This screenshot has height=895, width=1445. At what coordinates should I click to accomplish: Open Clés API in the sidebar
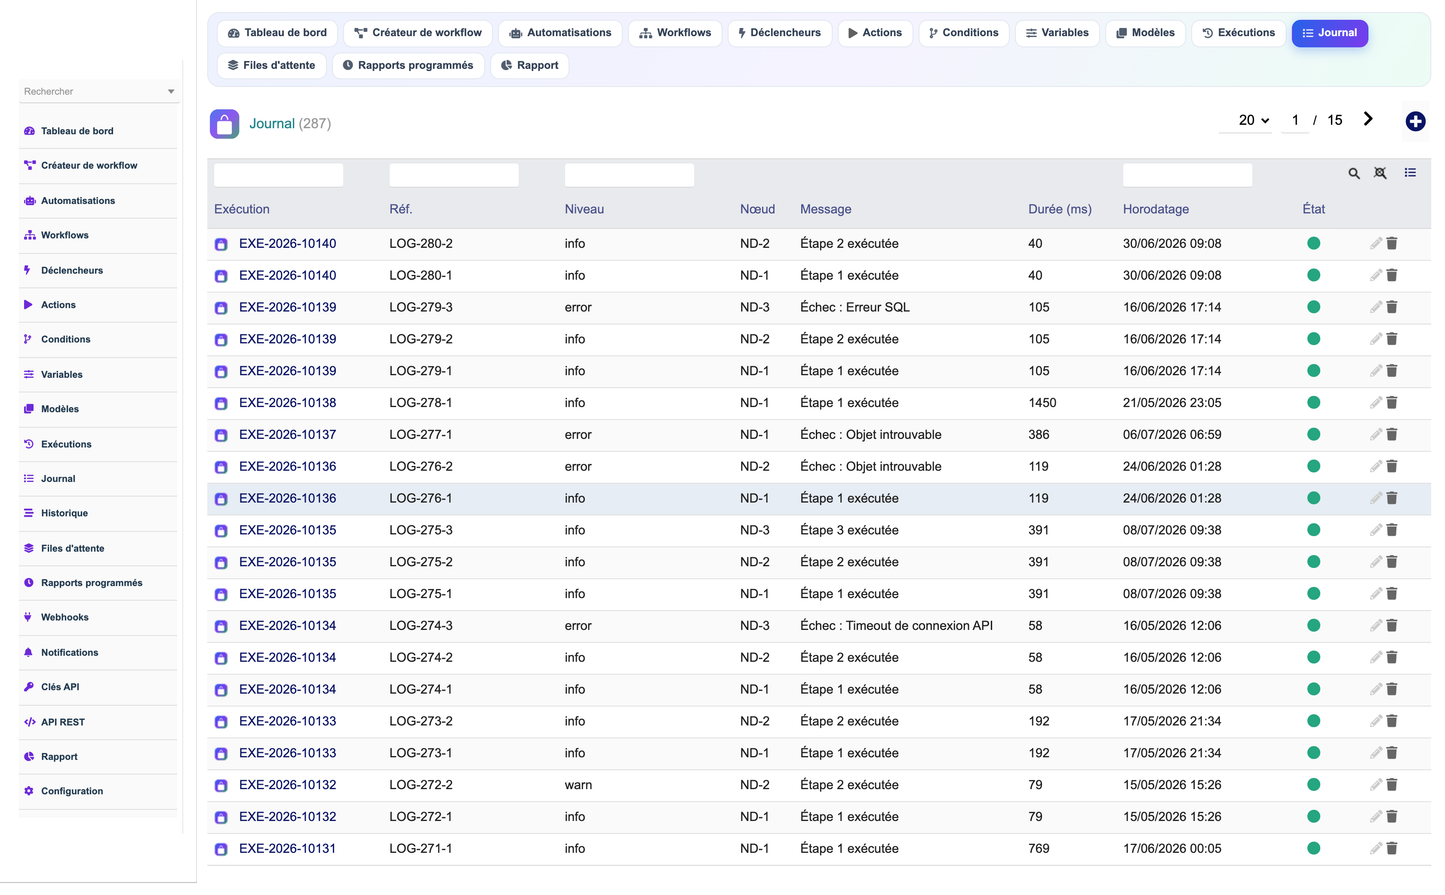(x=98, y=687)
